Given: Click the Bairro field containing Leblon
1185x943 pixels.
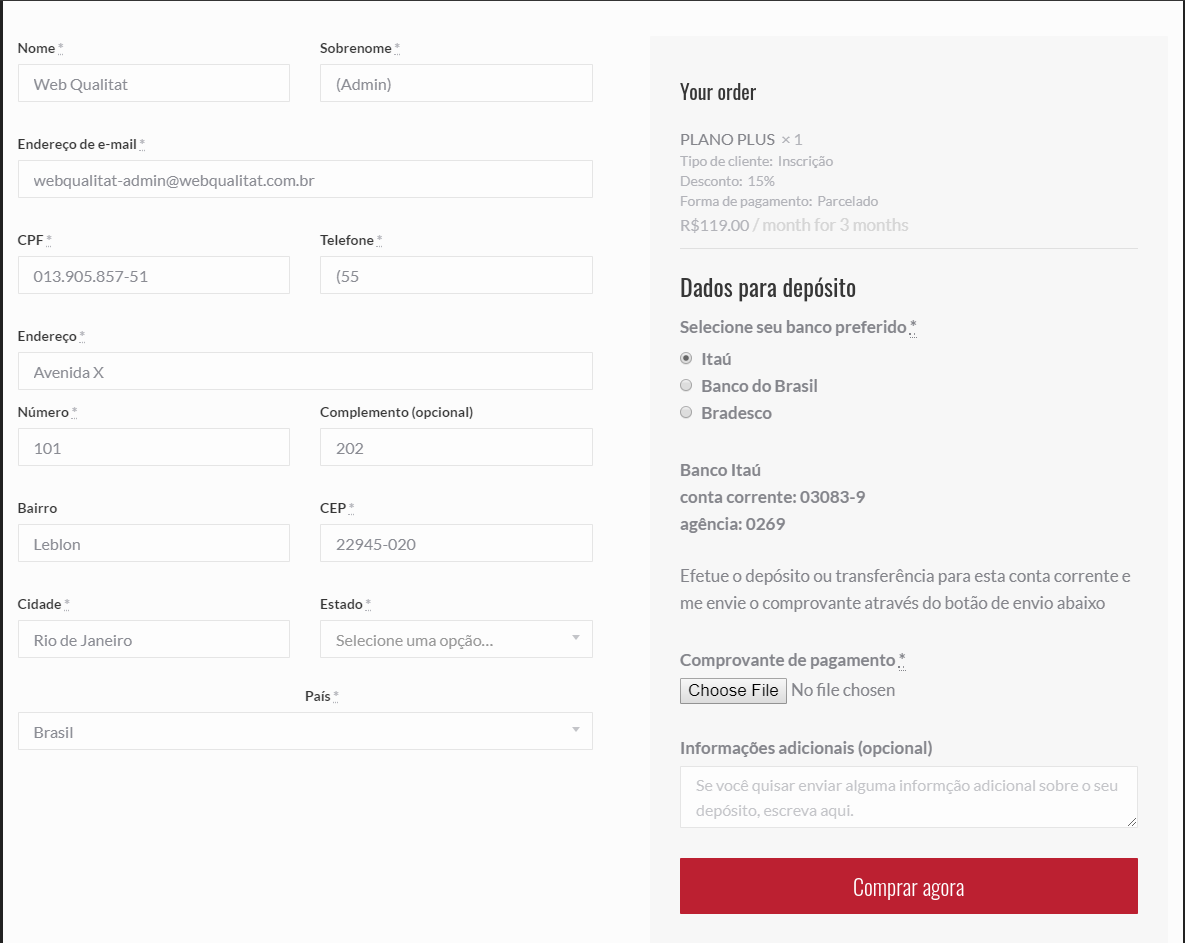Looking at the screenshot, I should (x=154, y=544).
